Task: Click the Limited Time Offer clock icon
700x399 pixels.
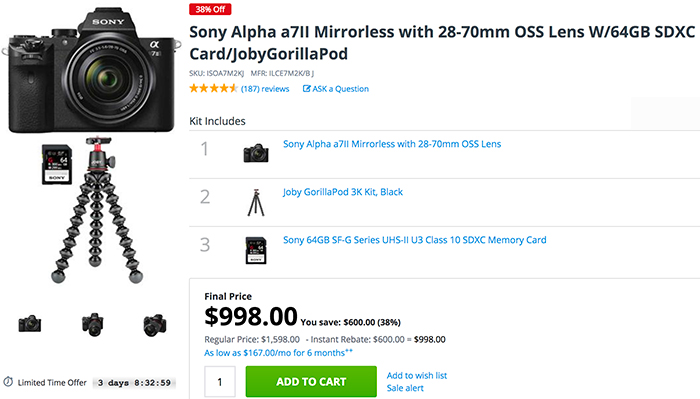Action: click(x=8, y=382)
